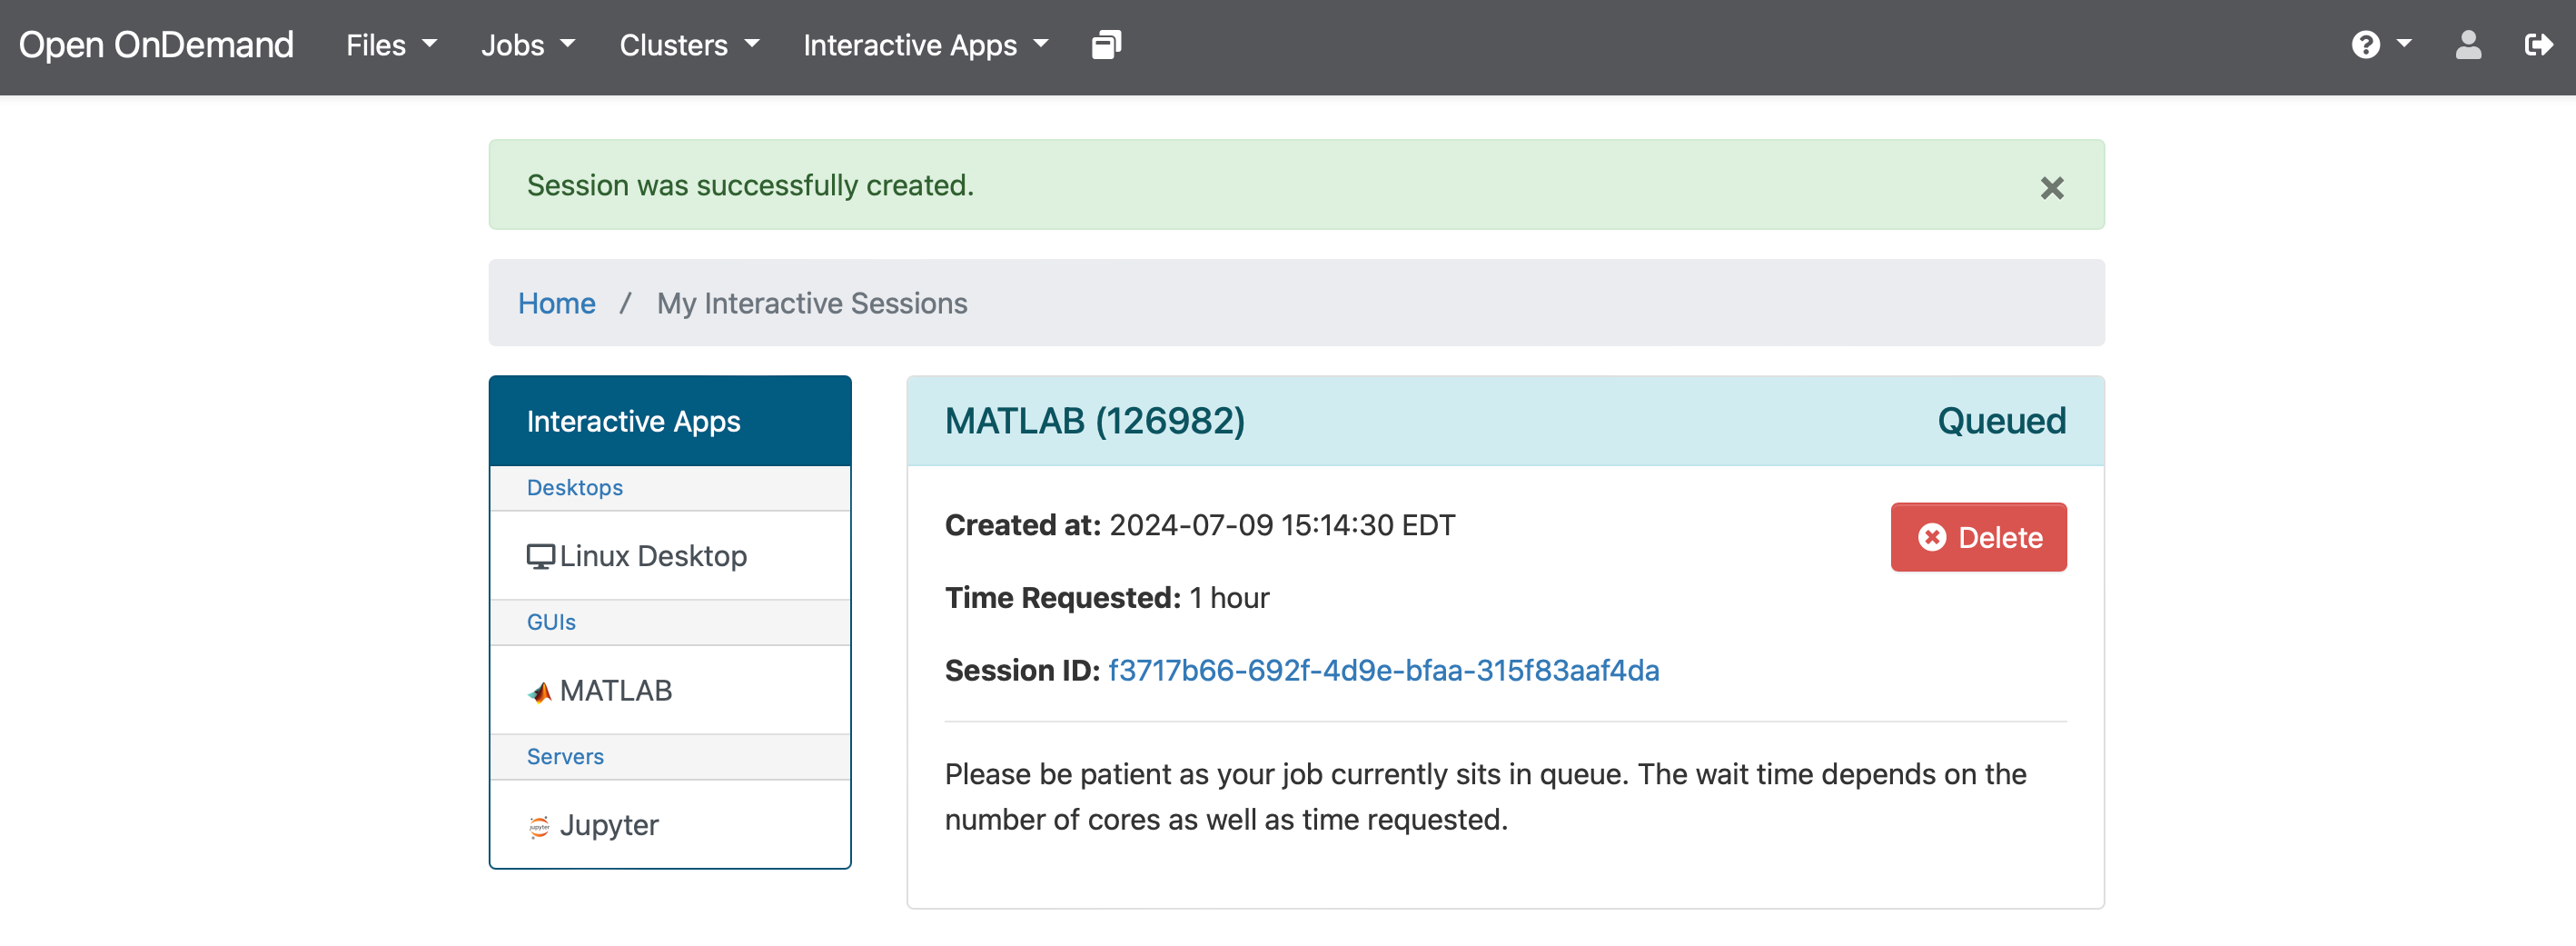Go to Open OnDemand home brand

point(156,45)
